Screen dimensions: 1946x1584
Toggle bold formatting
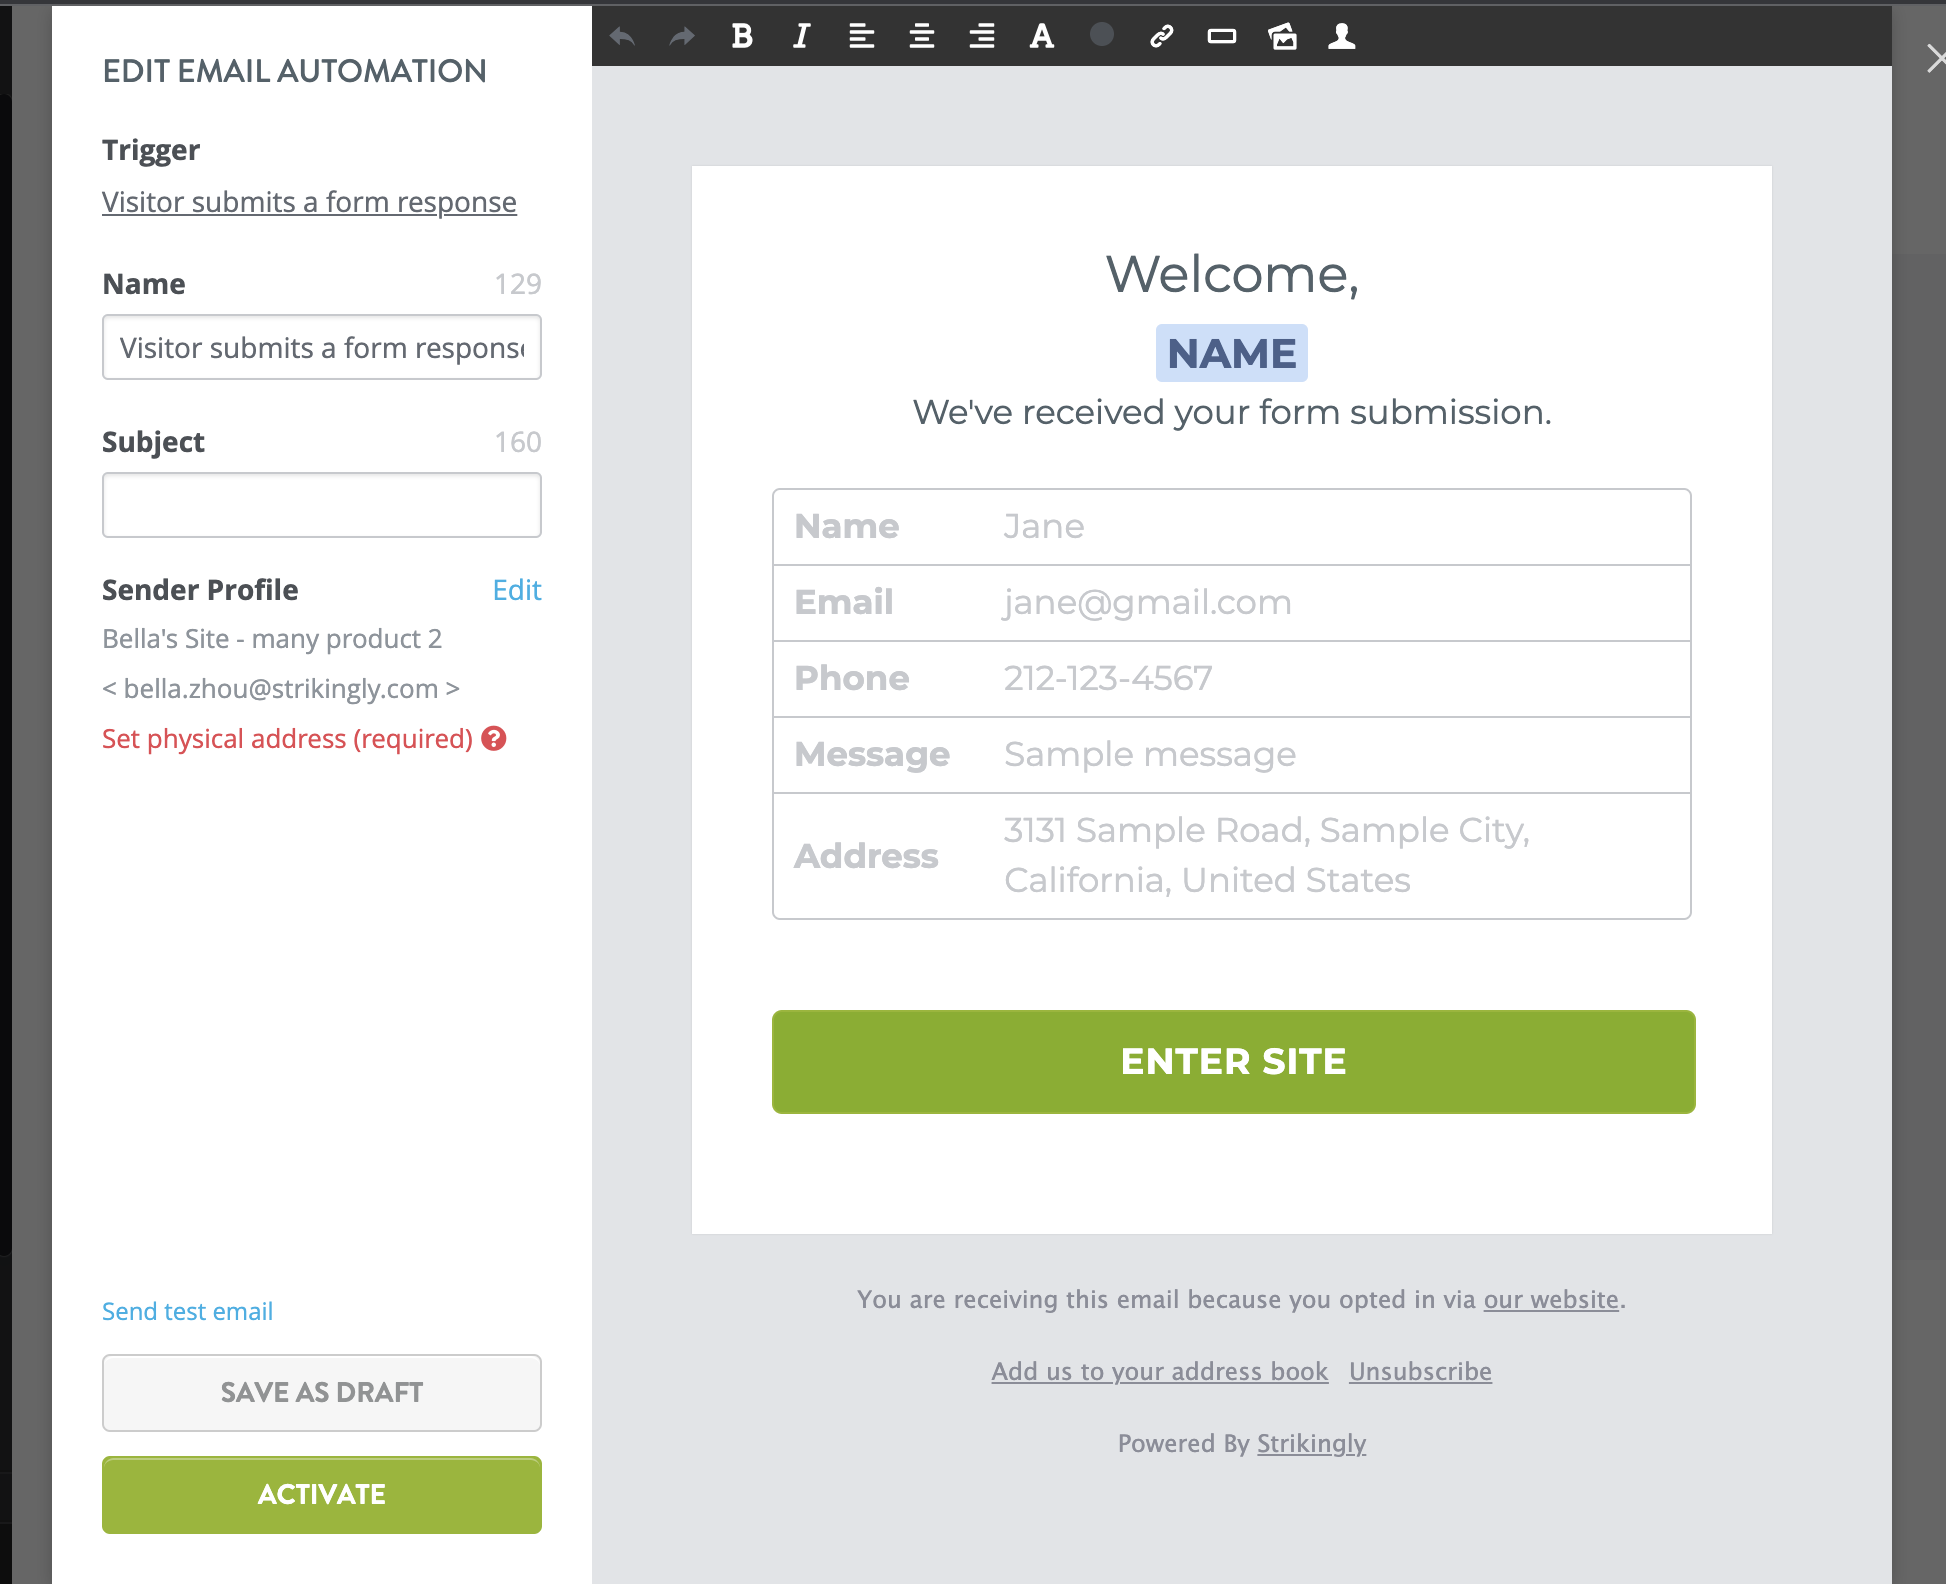[x=742, y=37]
